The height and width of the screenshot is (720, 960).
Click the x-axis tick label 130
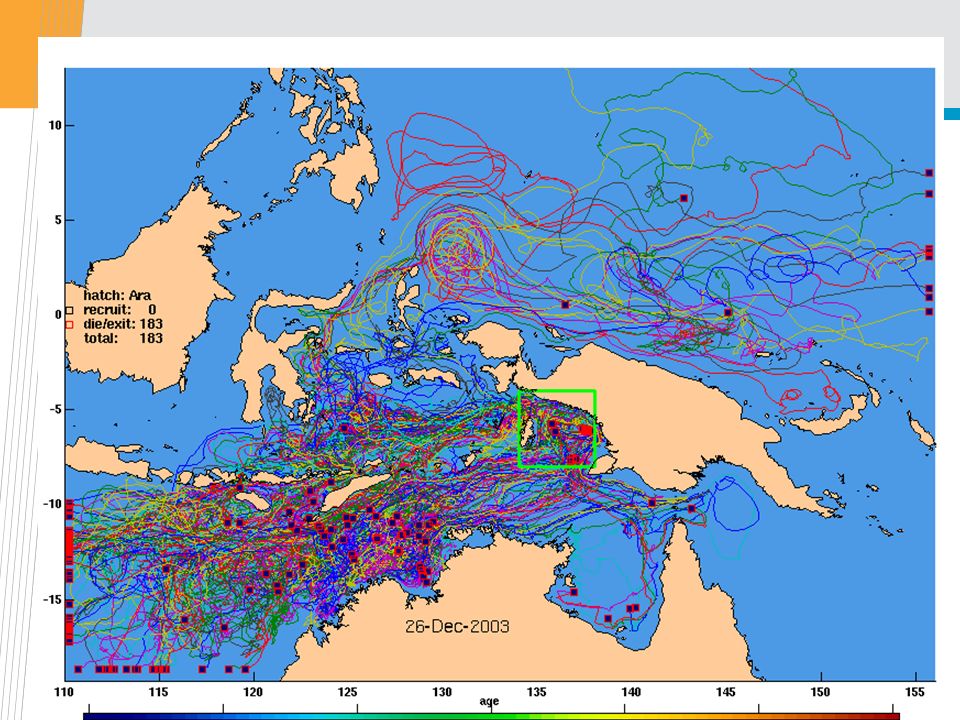pos(442,692)
